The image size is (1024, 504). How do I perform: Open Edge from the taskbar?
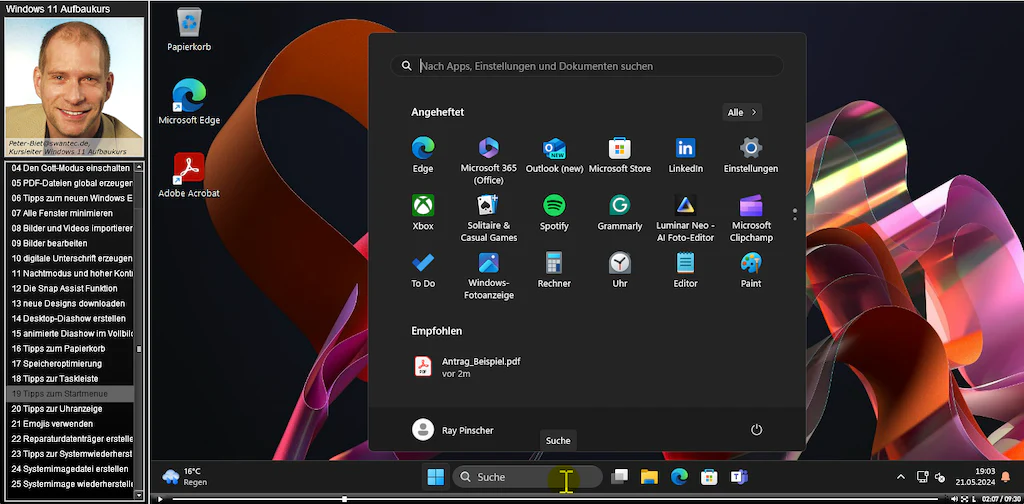(x=679, y=477)
